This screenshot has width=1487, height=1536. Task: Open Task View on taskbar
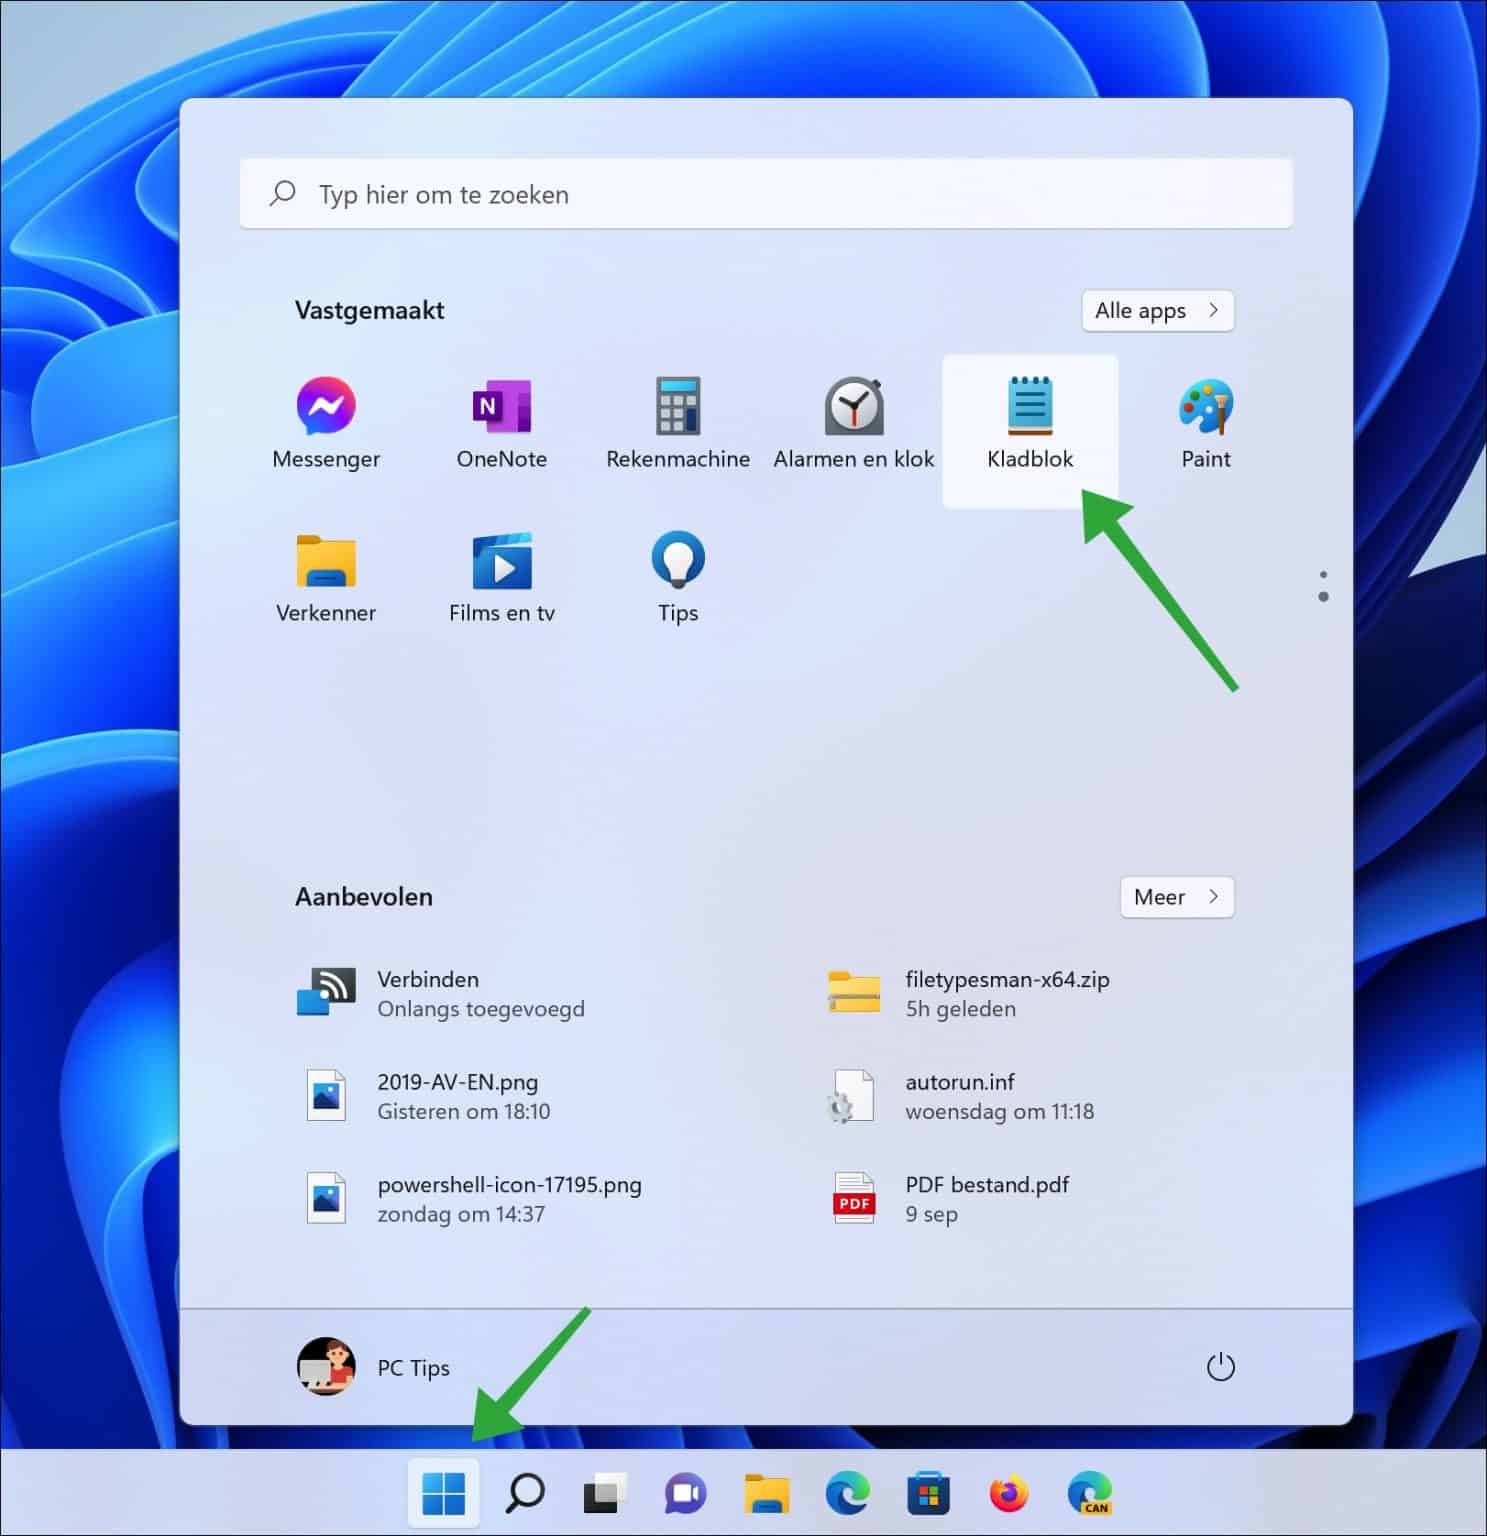[605, 1494]
